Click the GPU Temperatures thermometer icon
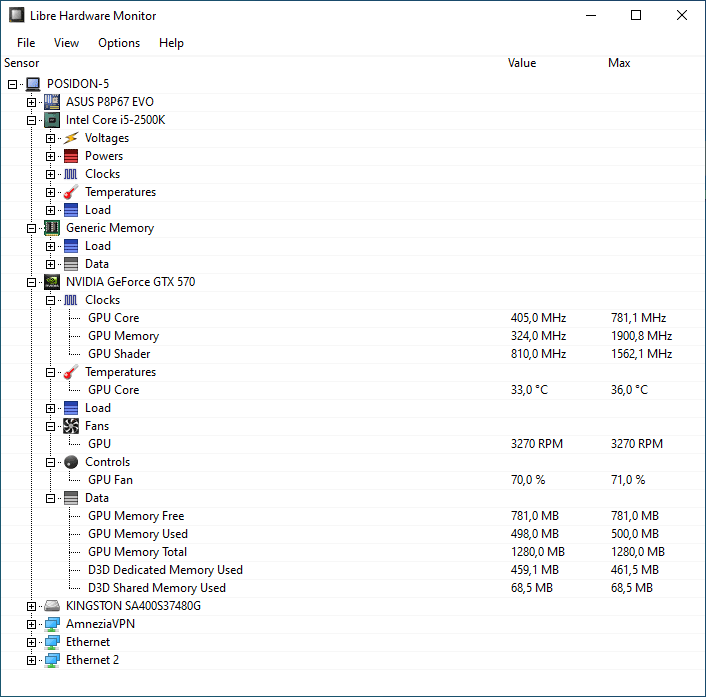 pos(71,372)
